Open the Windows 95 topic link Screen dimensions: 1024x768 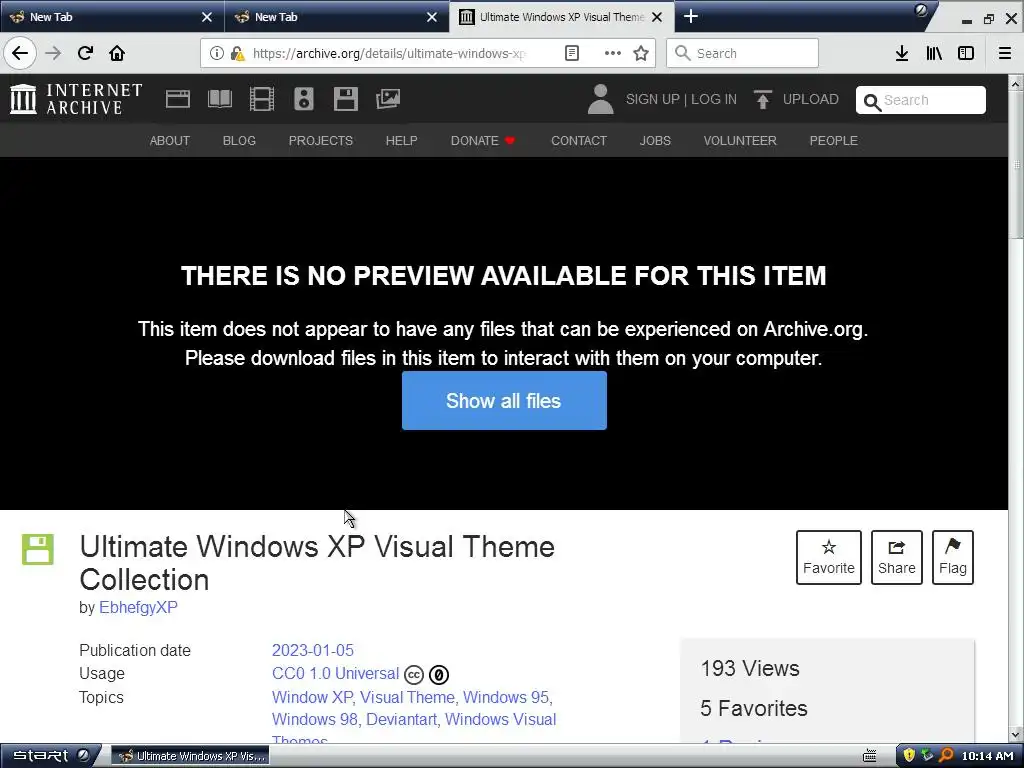(506, 697)
